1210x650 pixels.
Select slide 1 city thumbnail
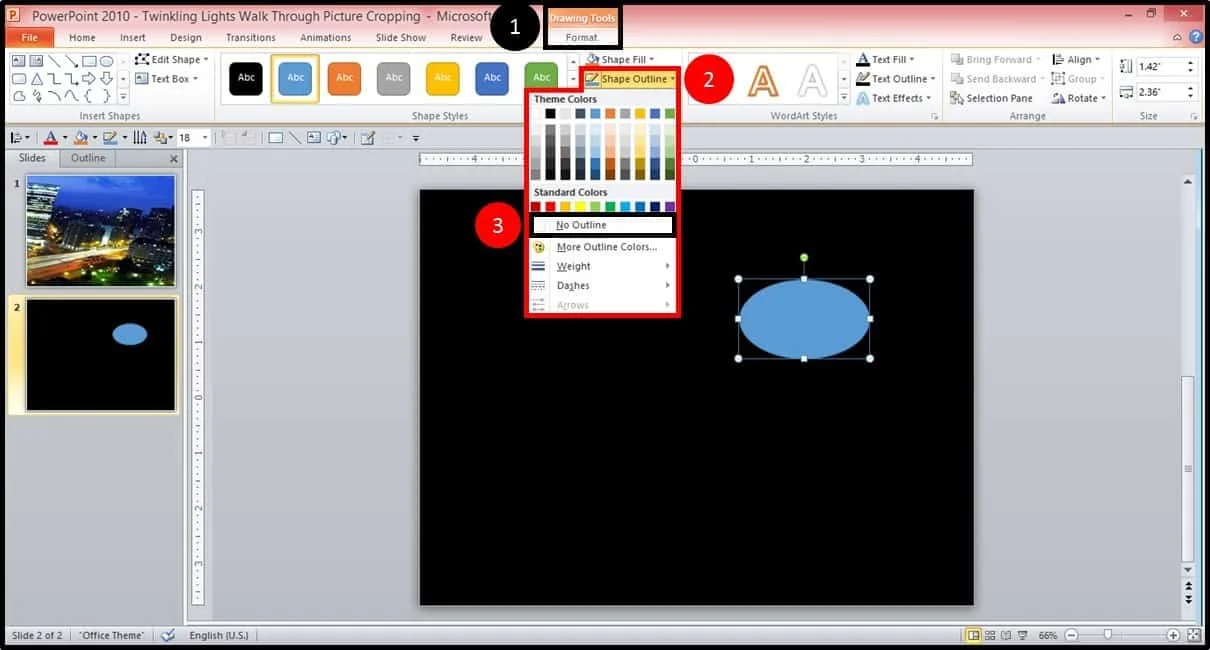pyautogui.click(x=101, y=231)
